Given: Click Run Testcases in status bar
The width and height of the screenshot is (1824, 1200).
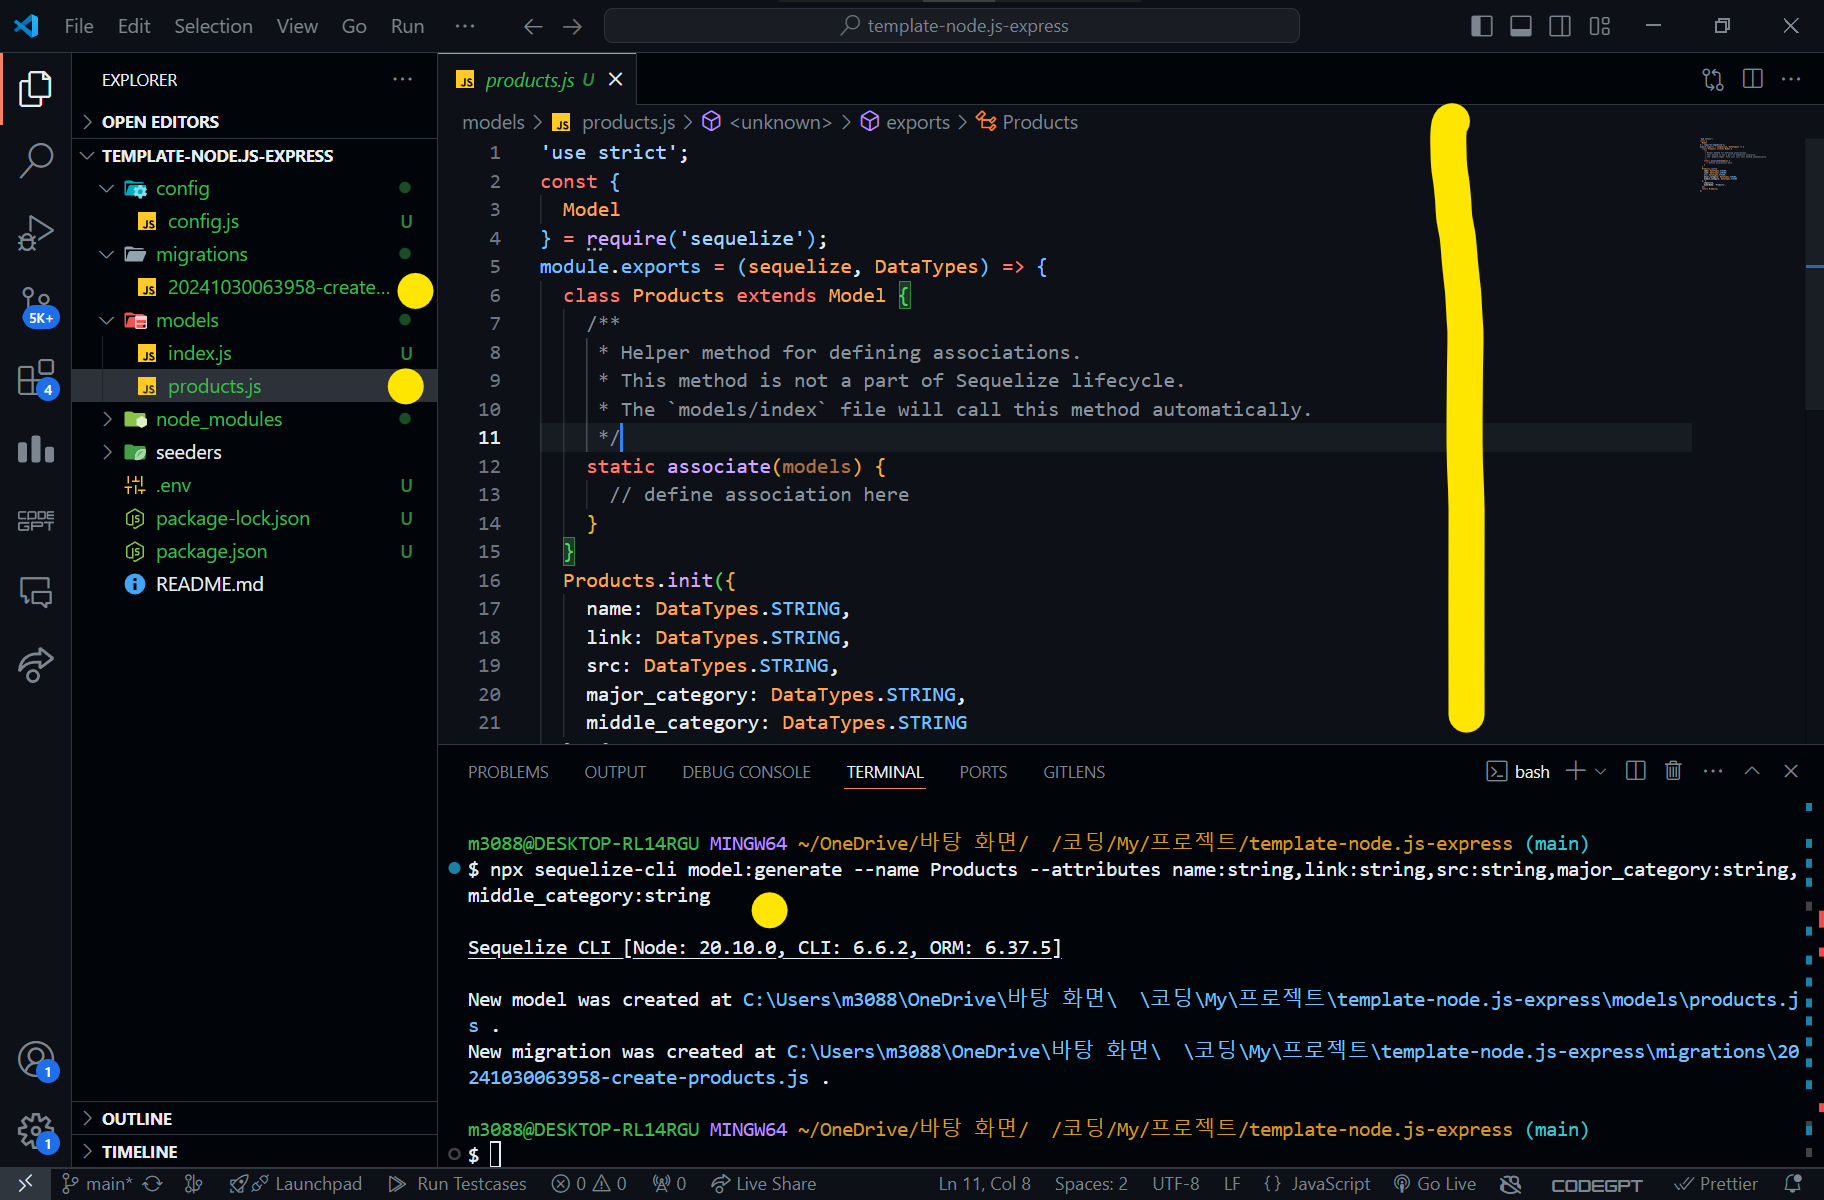Looking at the screenshot, I should coord(458,1184).
